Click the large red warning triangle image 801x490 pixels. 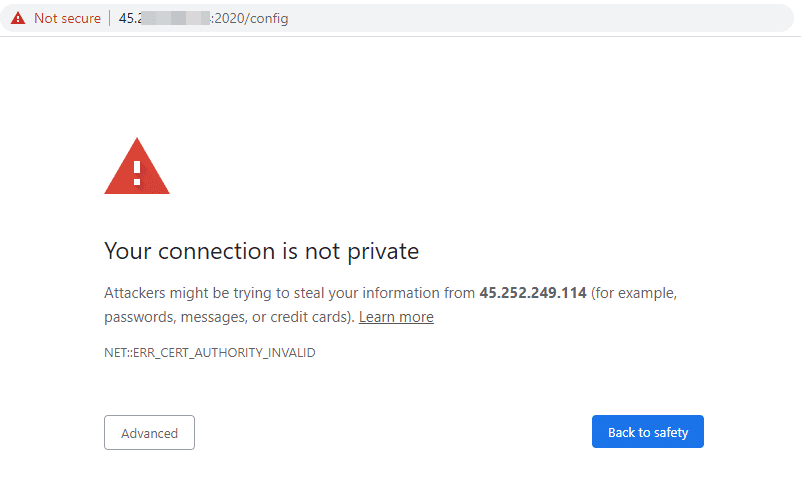pos(137,167)
